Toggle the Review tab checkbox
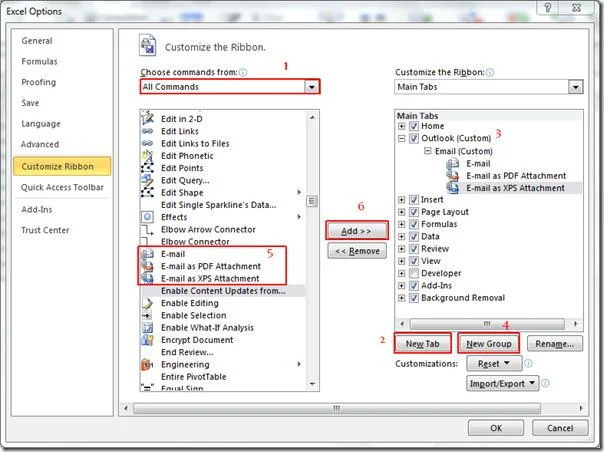The width and height of the screenshot is (604, 452). click(414, 249)
